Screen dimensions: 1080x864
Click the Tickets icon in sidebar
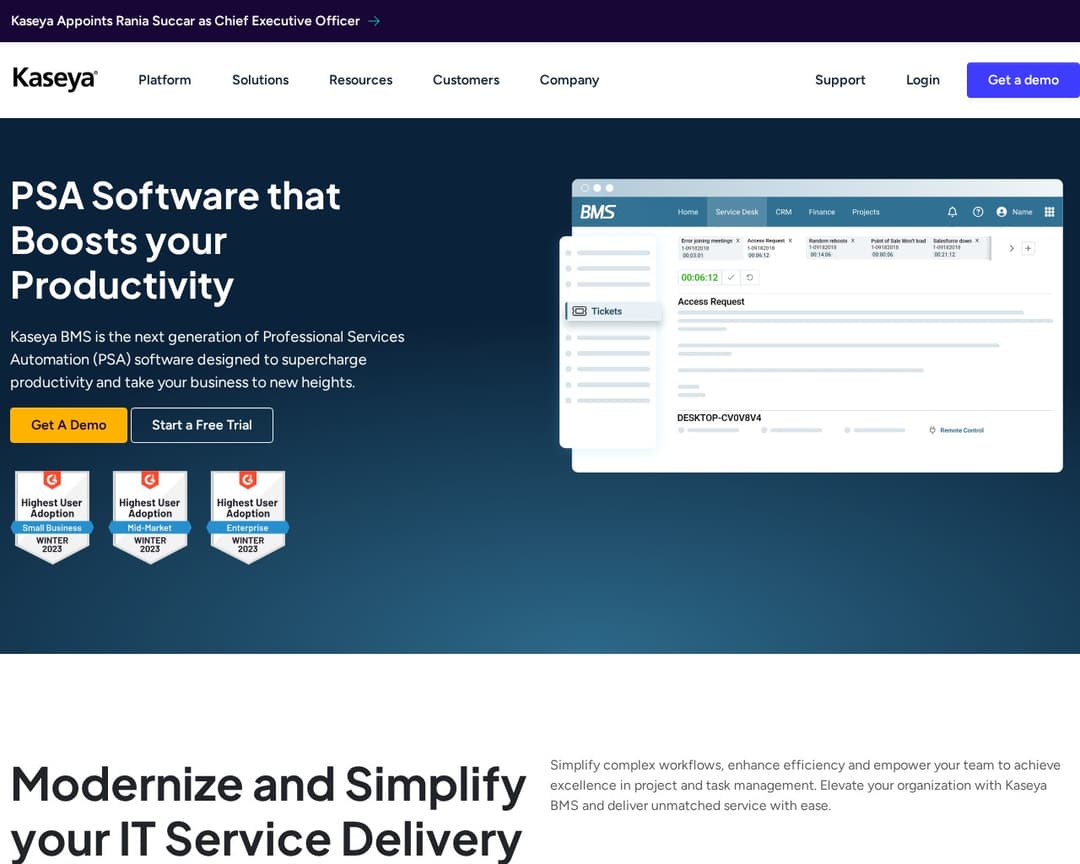580,311
